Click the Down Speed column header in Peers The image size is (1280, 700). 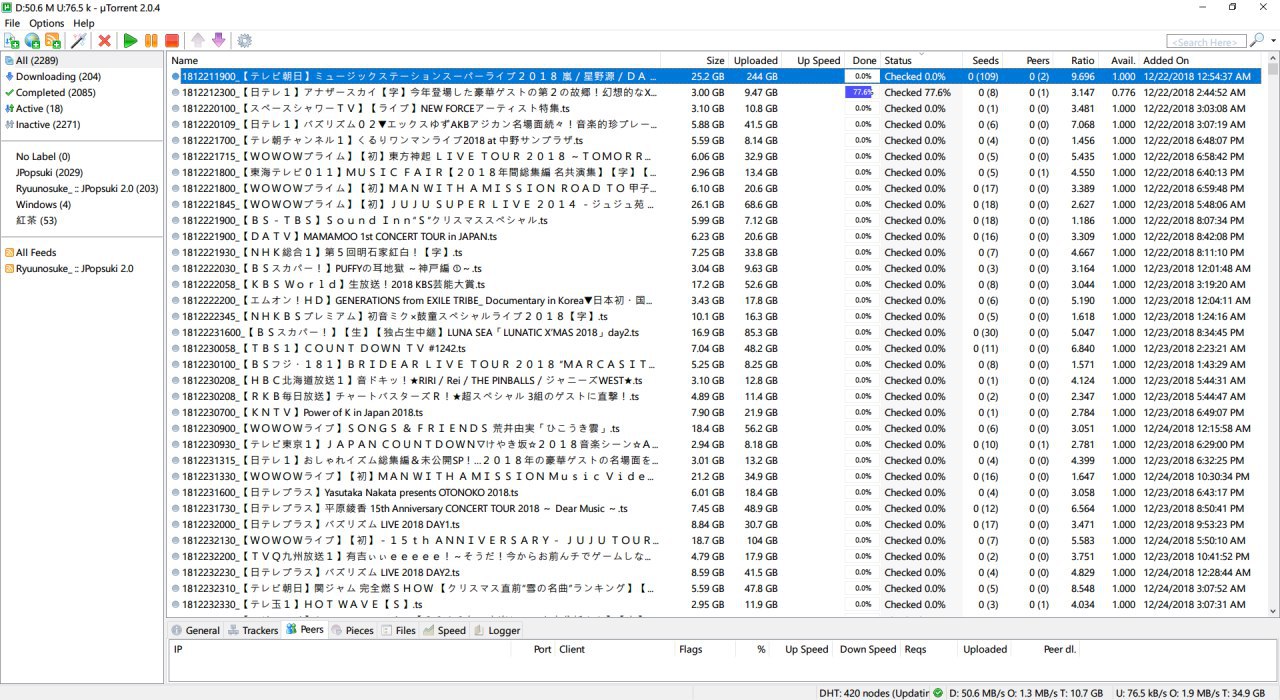click(x=867, y=649)
